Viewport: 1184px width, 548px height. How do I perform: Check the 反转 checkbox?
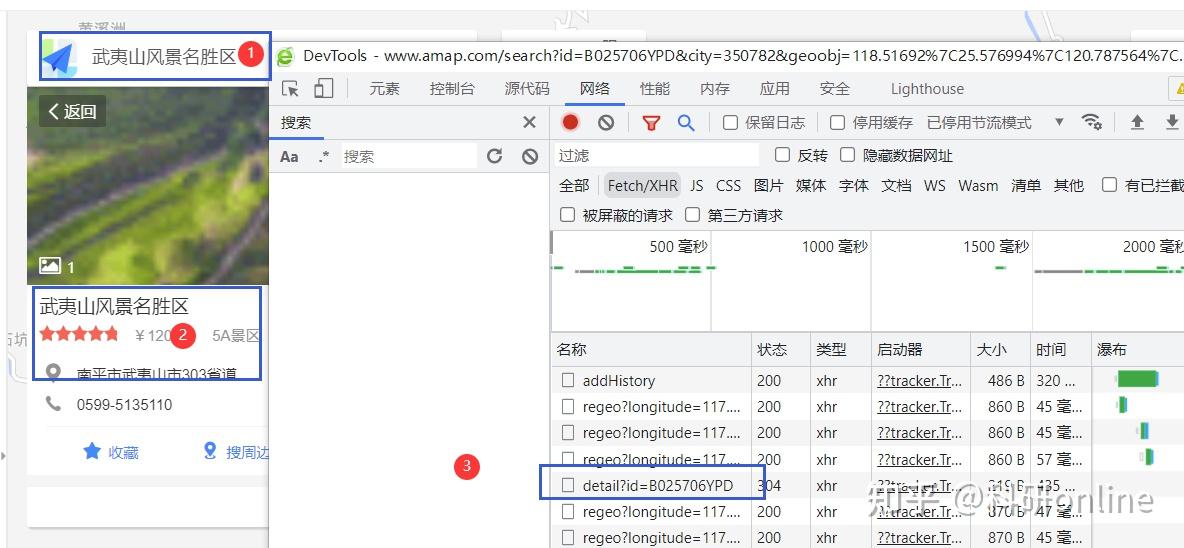782,155
